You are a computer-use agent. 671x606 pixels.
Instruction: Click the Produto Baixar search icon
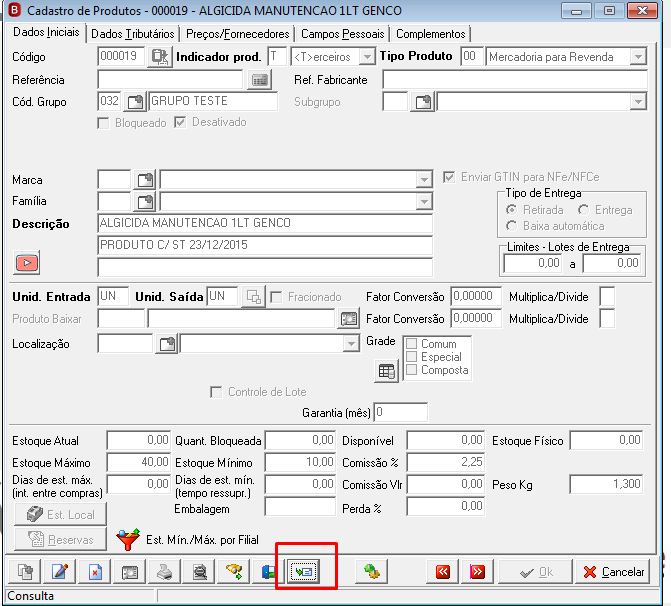point(348,319)
